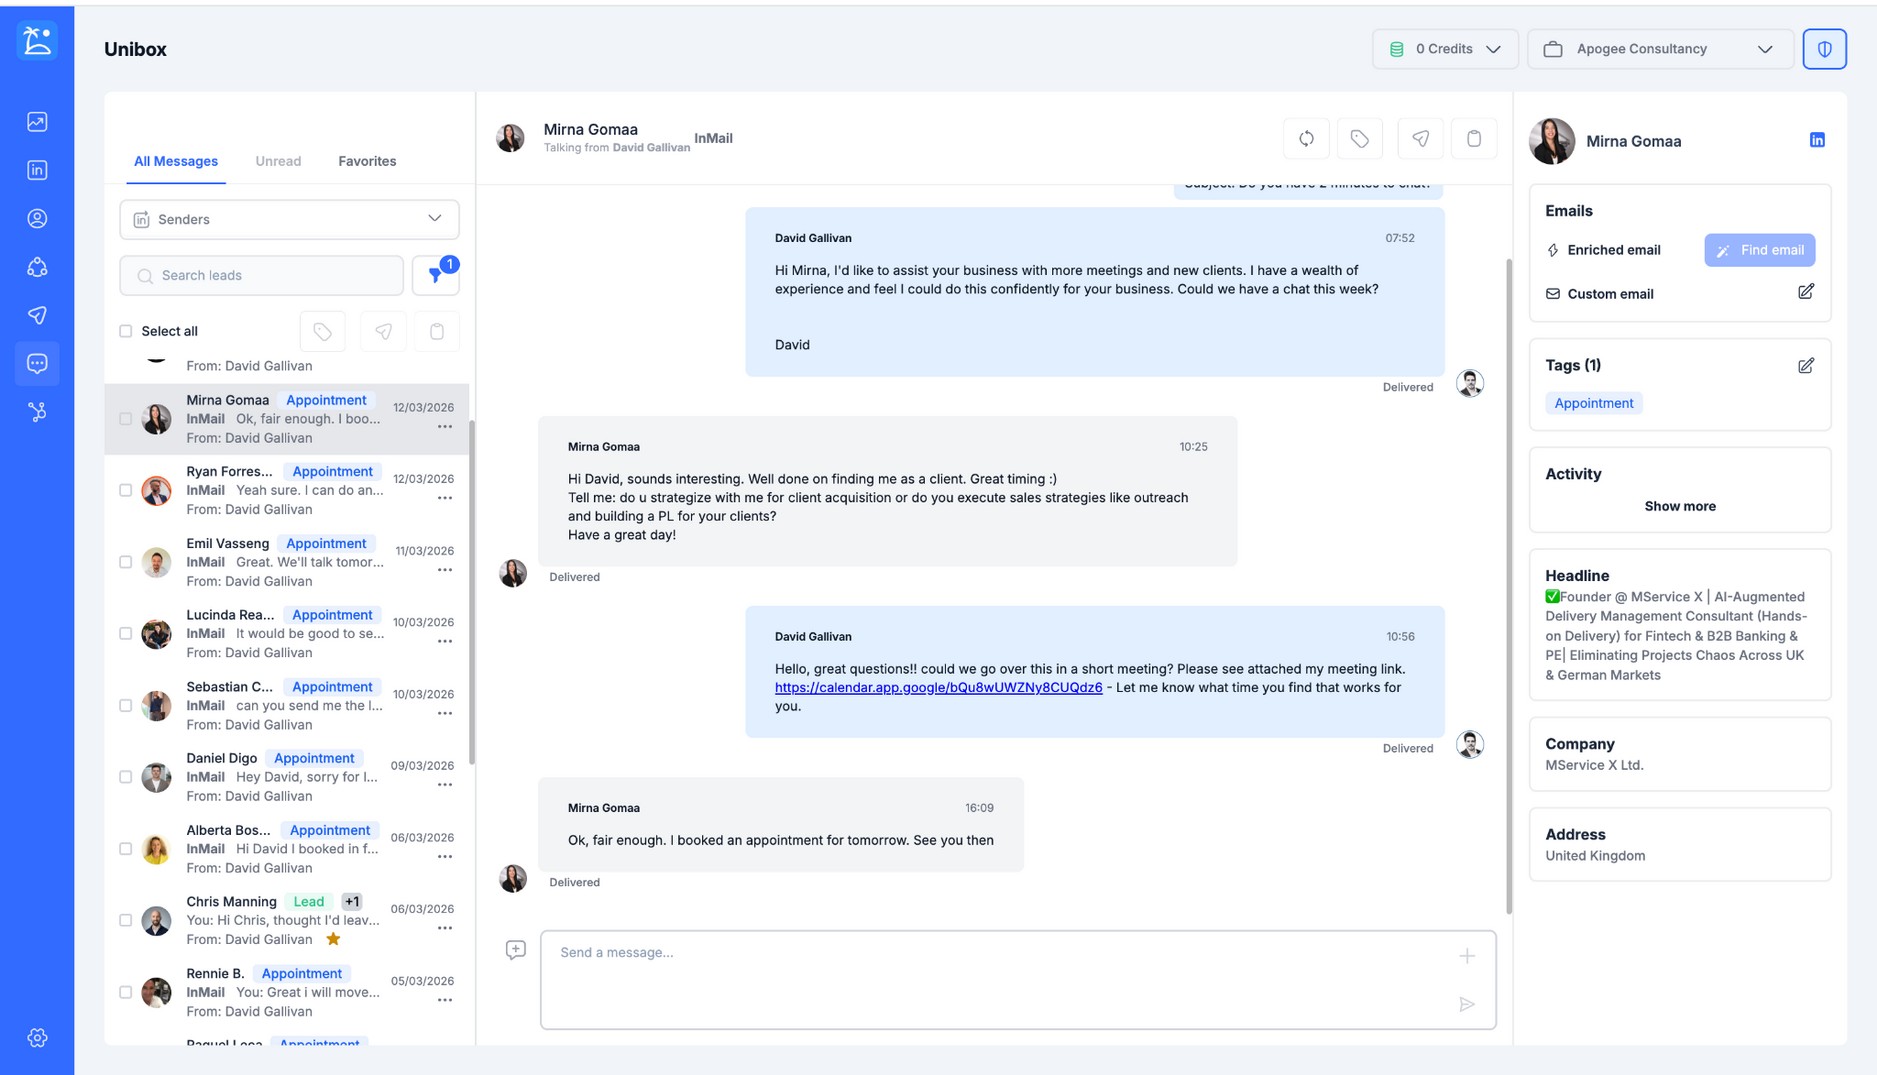Open the Apogee Consultancy workspace dropdown
The width and height of the screenshot is (1877, 1075).
1660,49
